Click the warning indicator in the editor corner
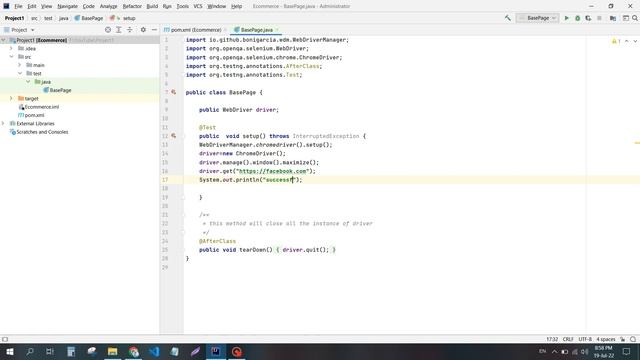 [x=616, y=41]
